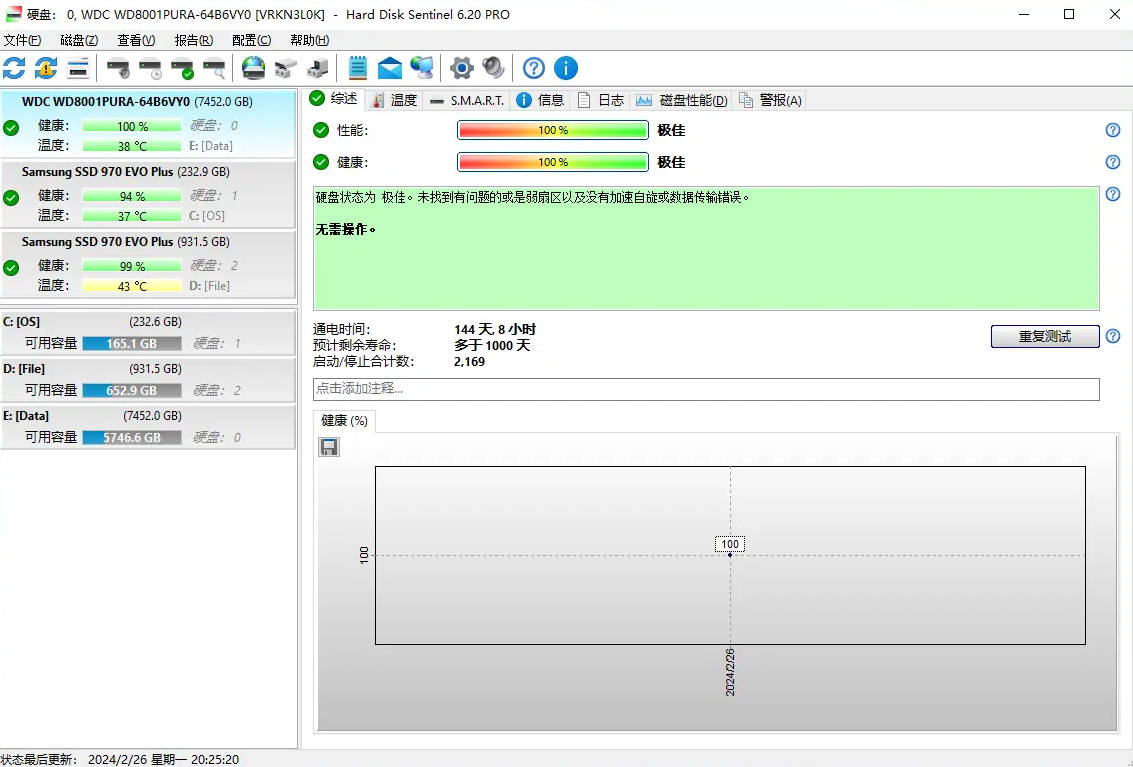Click the globe and monitor network icon
1133x767 pixels.
(422, 68)
